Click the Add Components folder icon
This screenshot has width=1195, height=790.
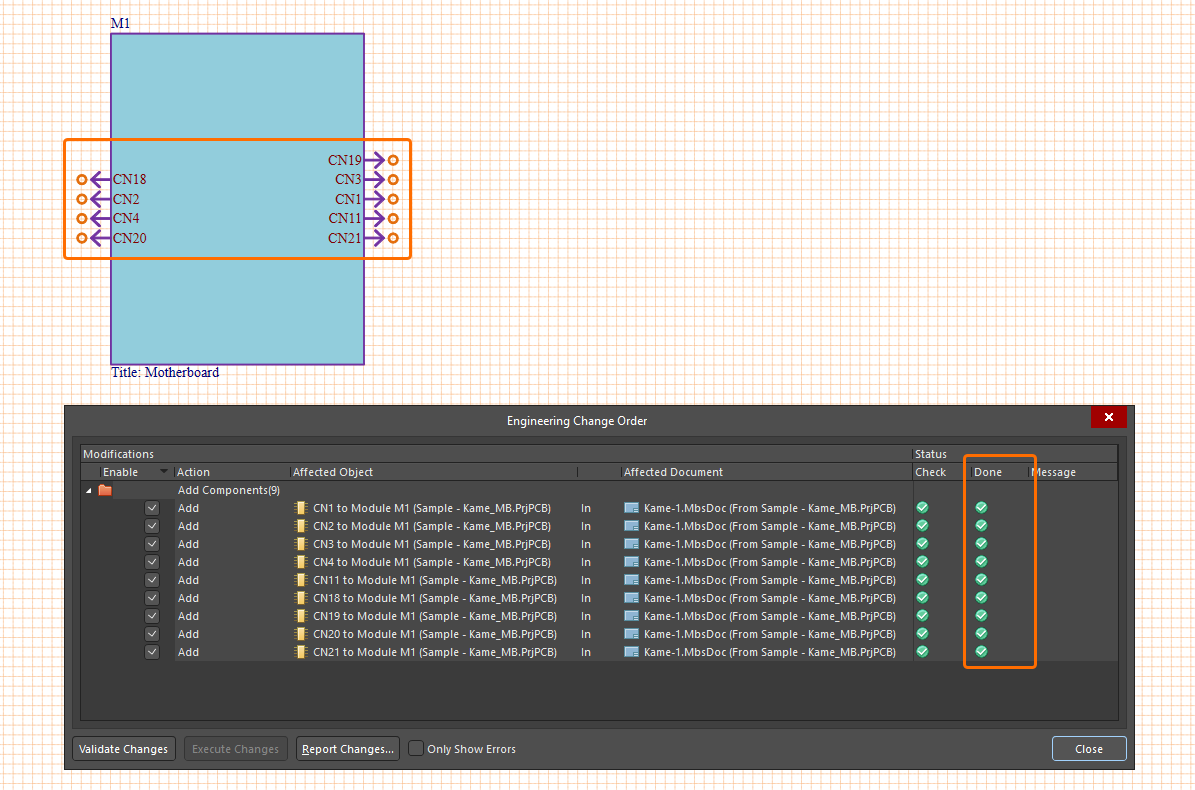click(x=105, y=490)
